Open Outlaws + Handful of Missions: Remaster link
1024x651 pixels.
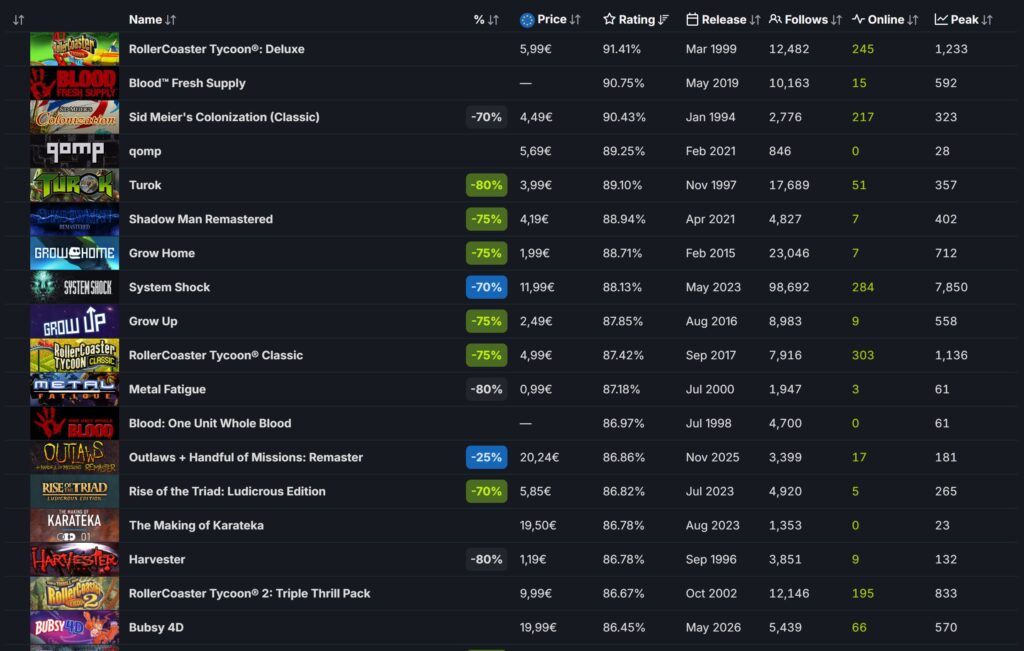pos(246,457)
